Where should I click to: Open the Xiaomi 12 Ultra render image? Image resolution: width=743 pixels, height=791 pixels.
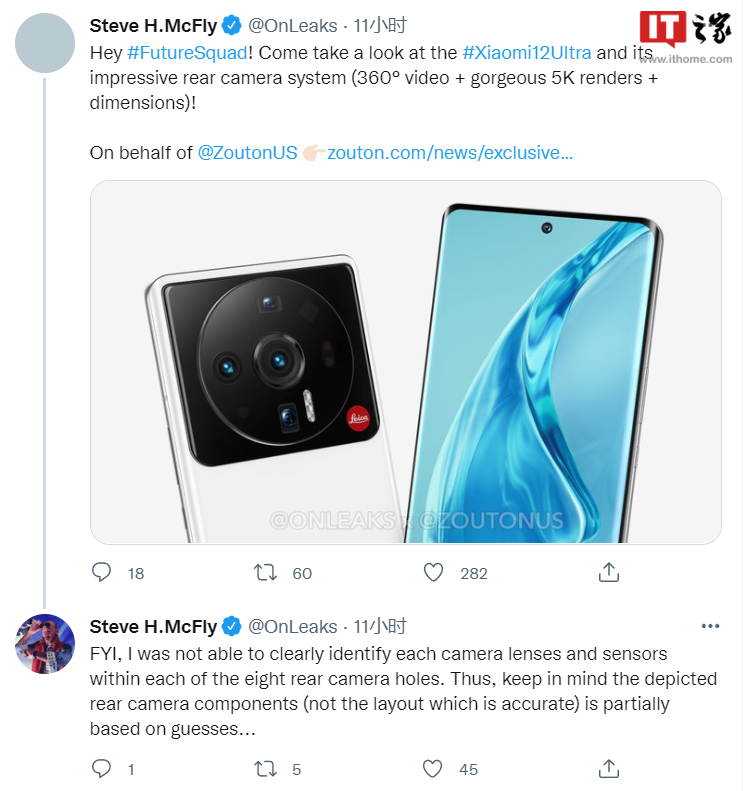coord(406,362)
